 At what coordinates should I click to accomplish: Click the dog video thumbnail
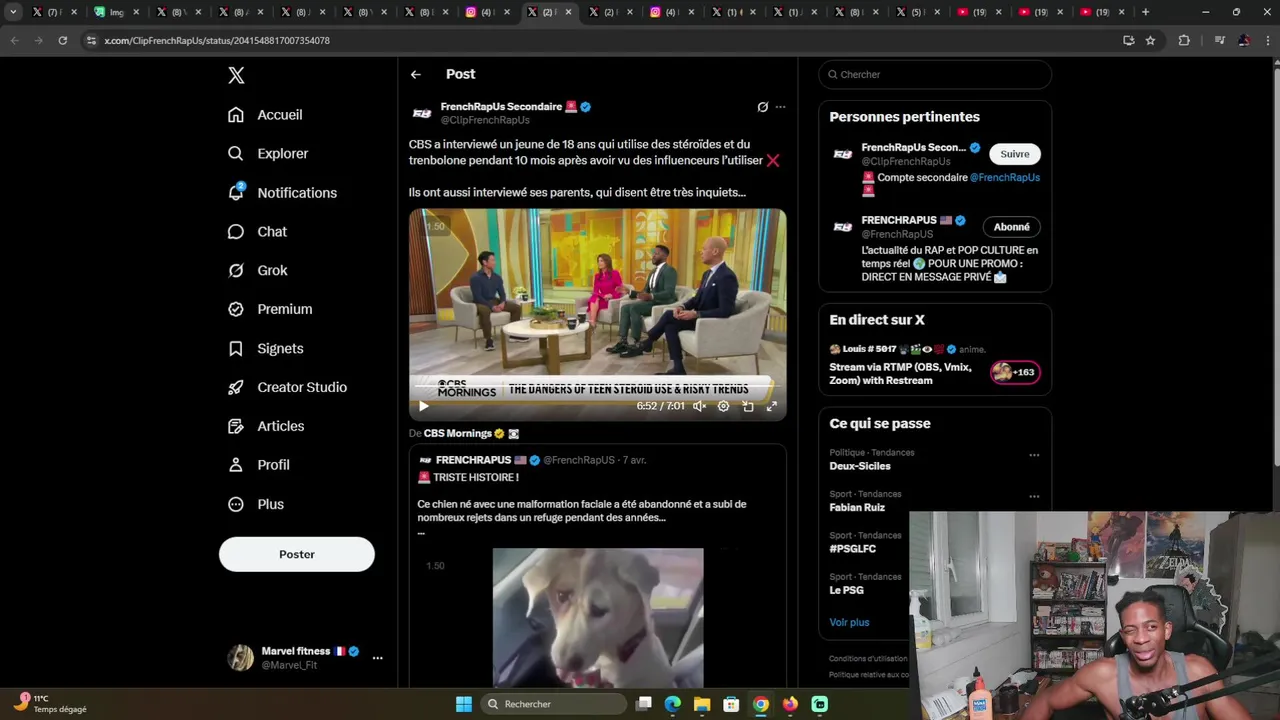pos(598,617)
